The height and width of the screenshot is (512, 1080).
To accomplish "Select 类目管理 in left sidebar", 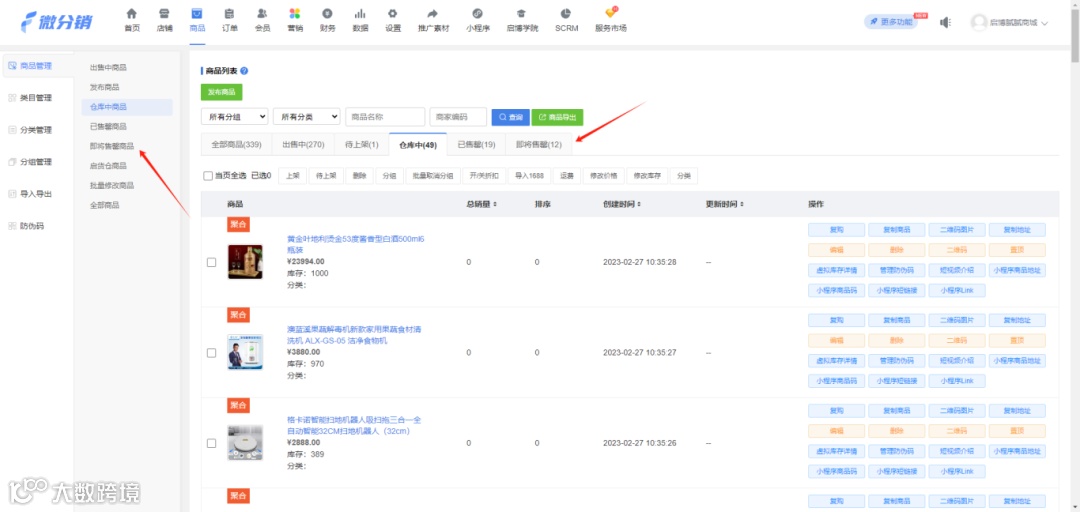I will pyautogui.click(x=37, y=98).
